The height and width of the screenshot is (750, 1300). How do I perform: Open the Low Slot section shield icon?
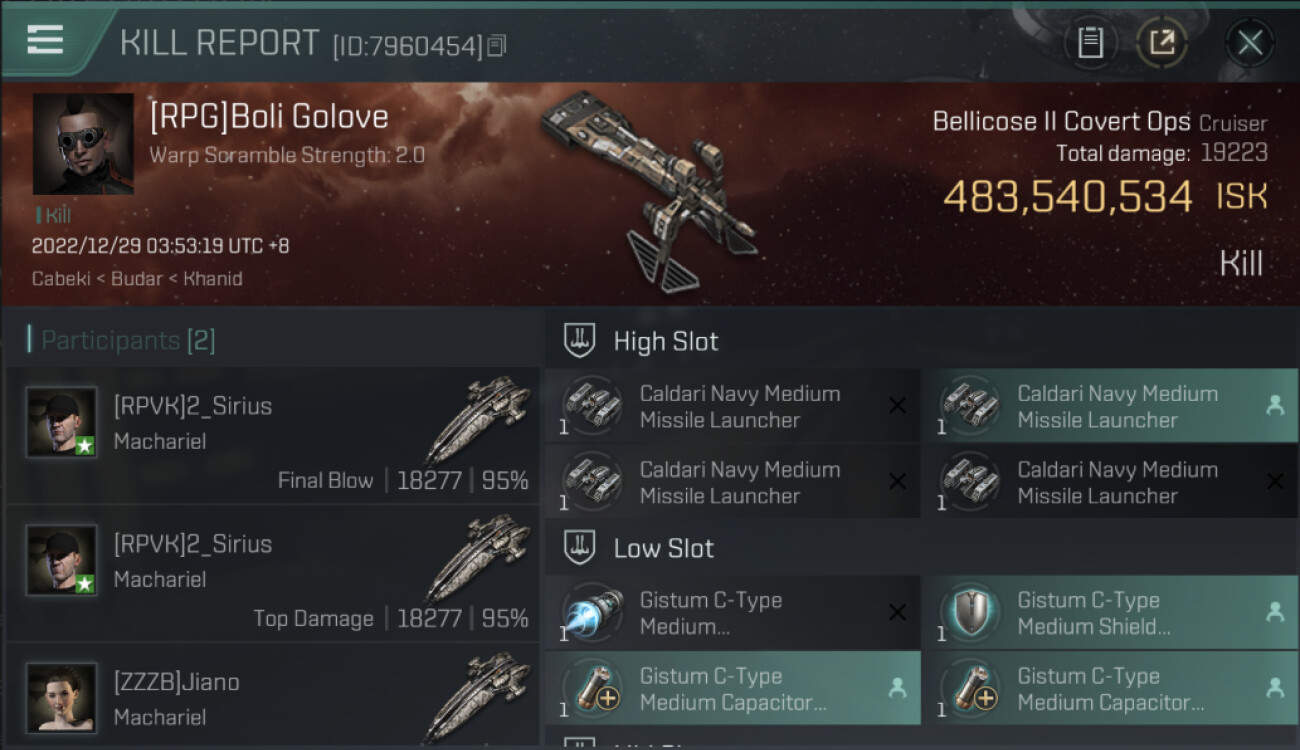(x=580, y=548)
